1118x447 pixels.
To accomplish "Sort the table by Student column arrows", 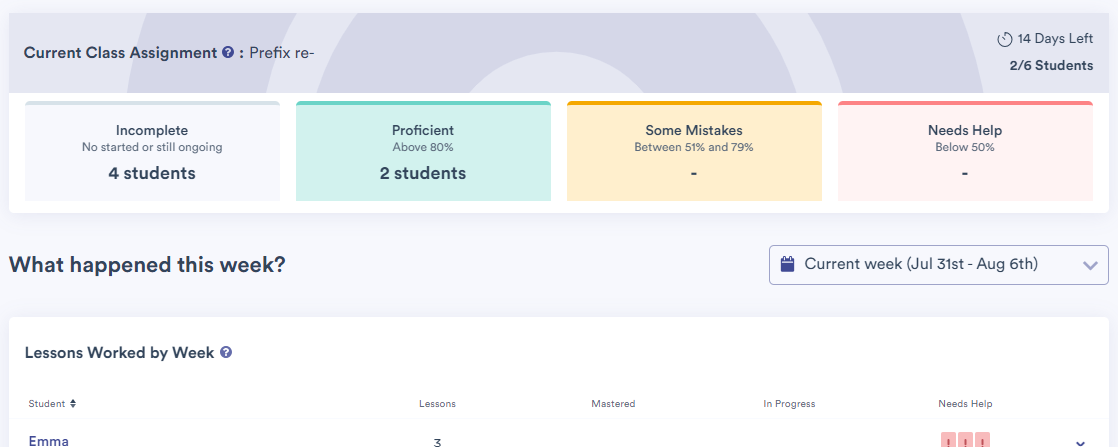I will pyautogui.click(x=73, y=404).
